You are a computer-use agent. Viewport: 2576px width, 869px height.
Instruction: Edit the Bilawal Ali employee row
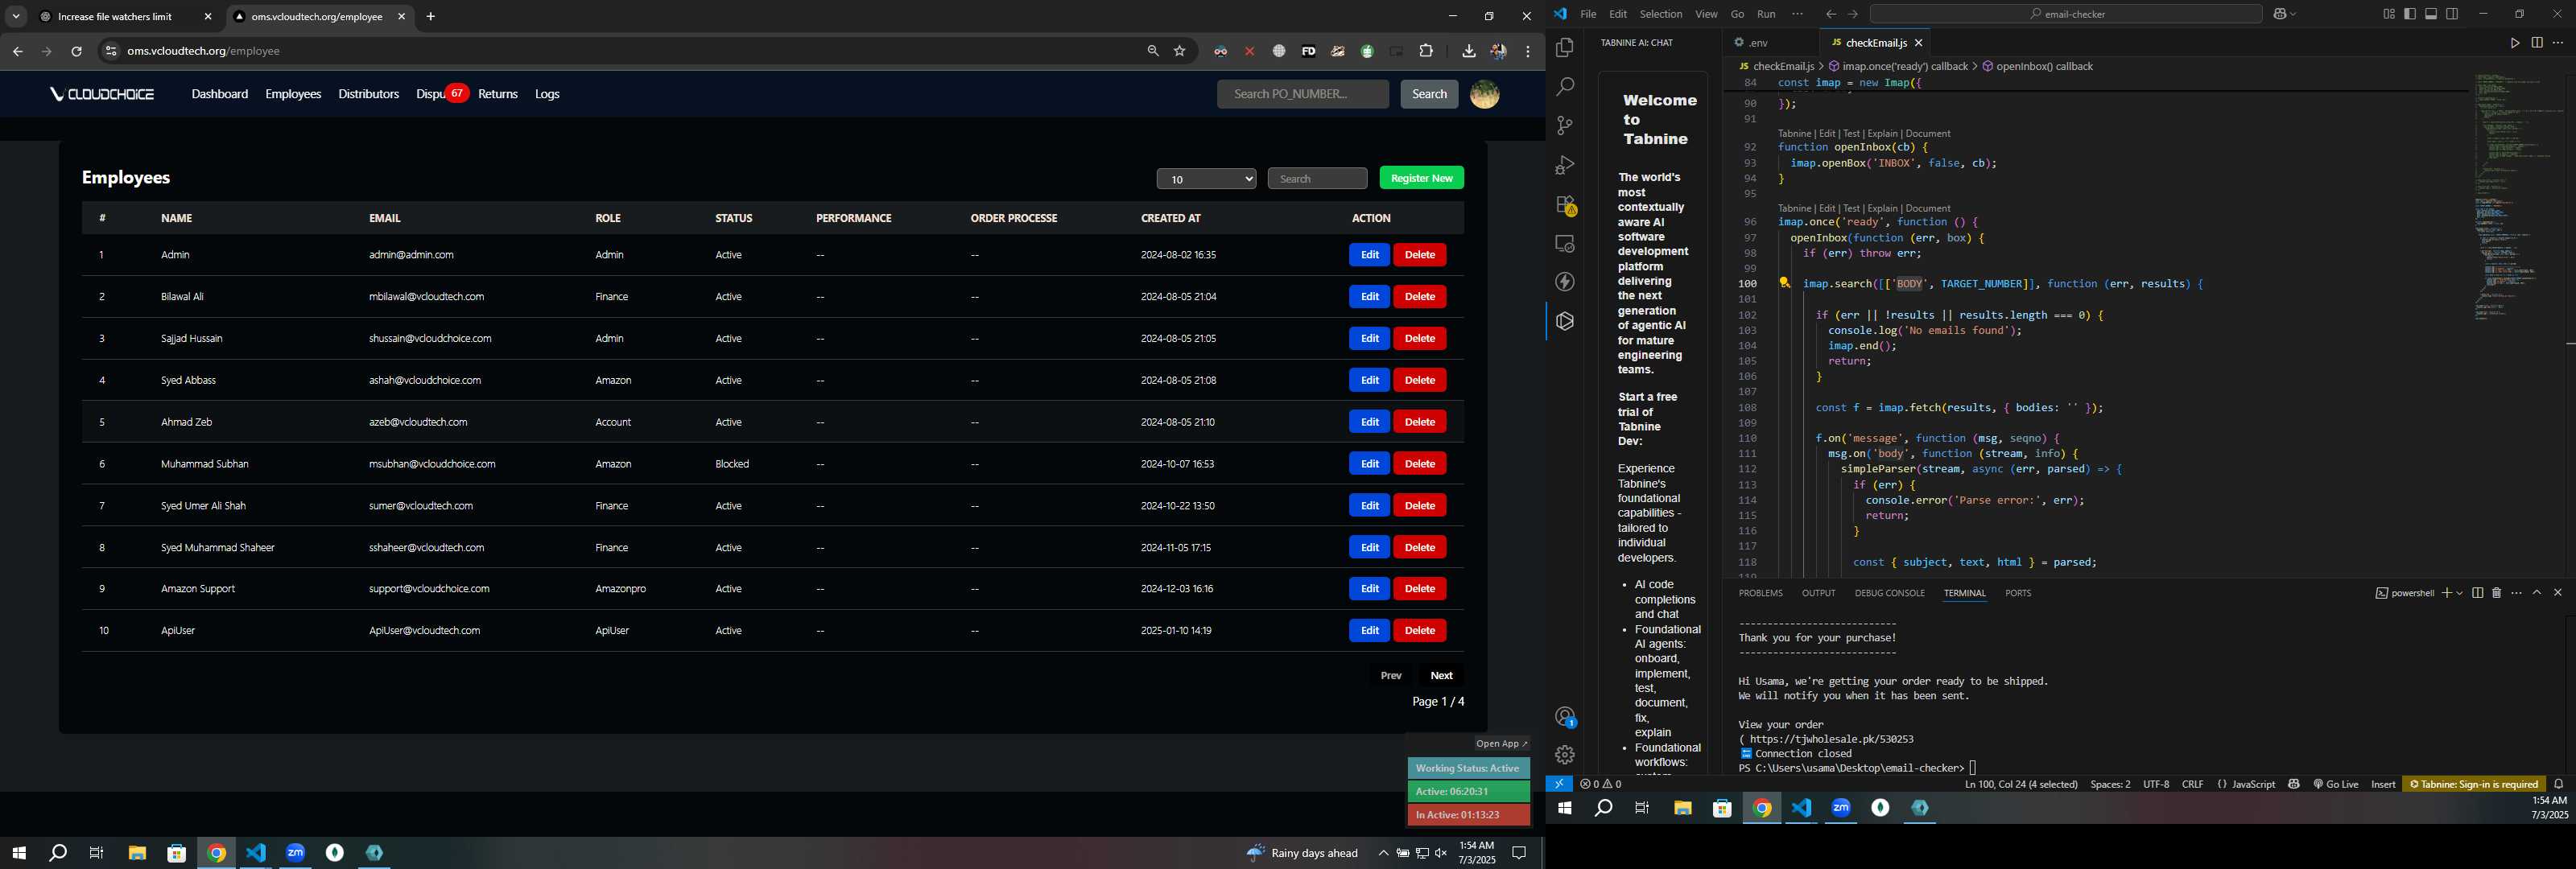point(1369,297)
